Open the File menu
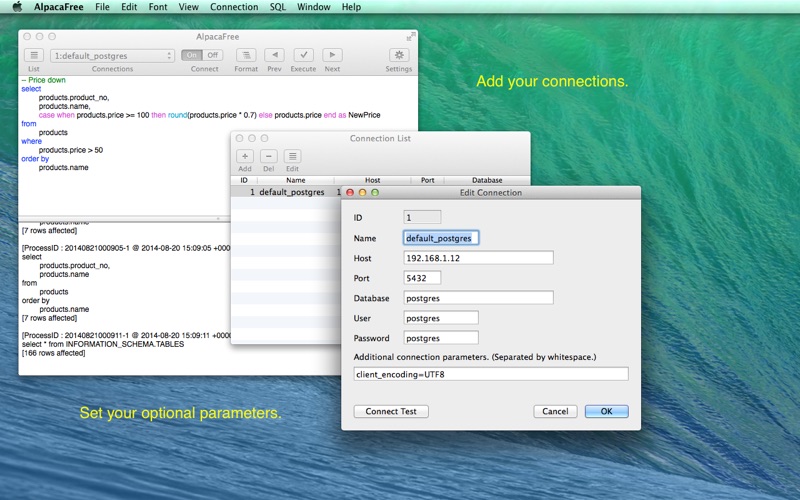 102,7
